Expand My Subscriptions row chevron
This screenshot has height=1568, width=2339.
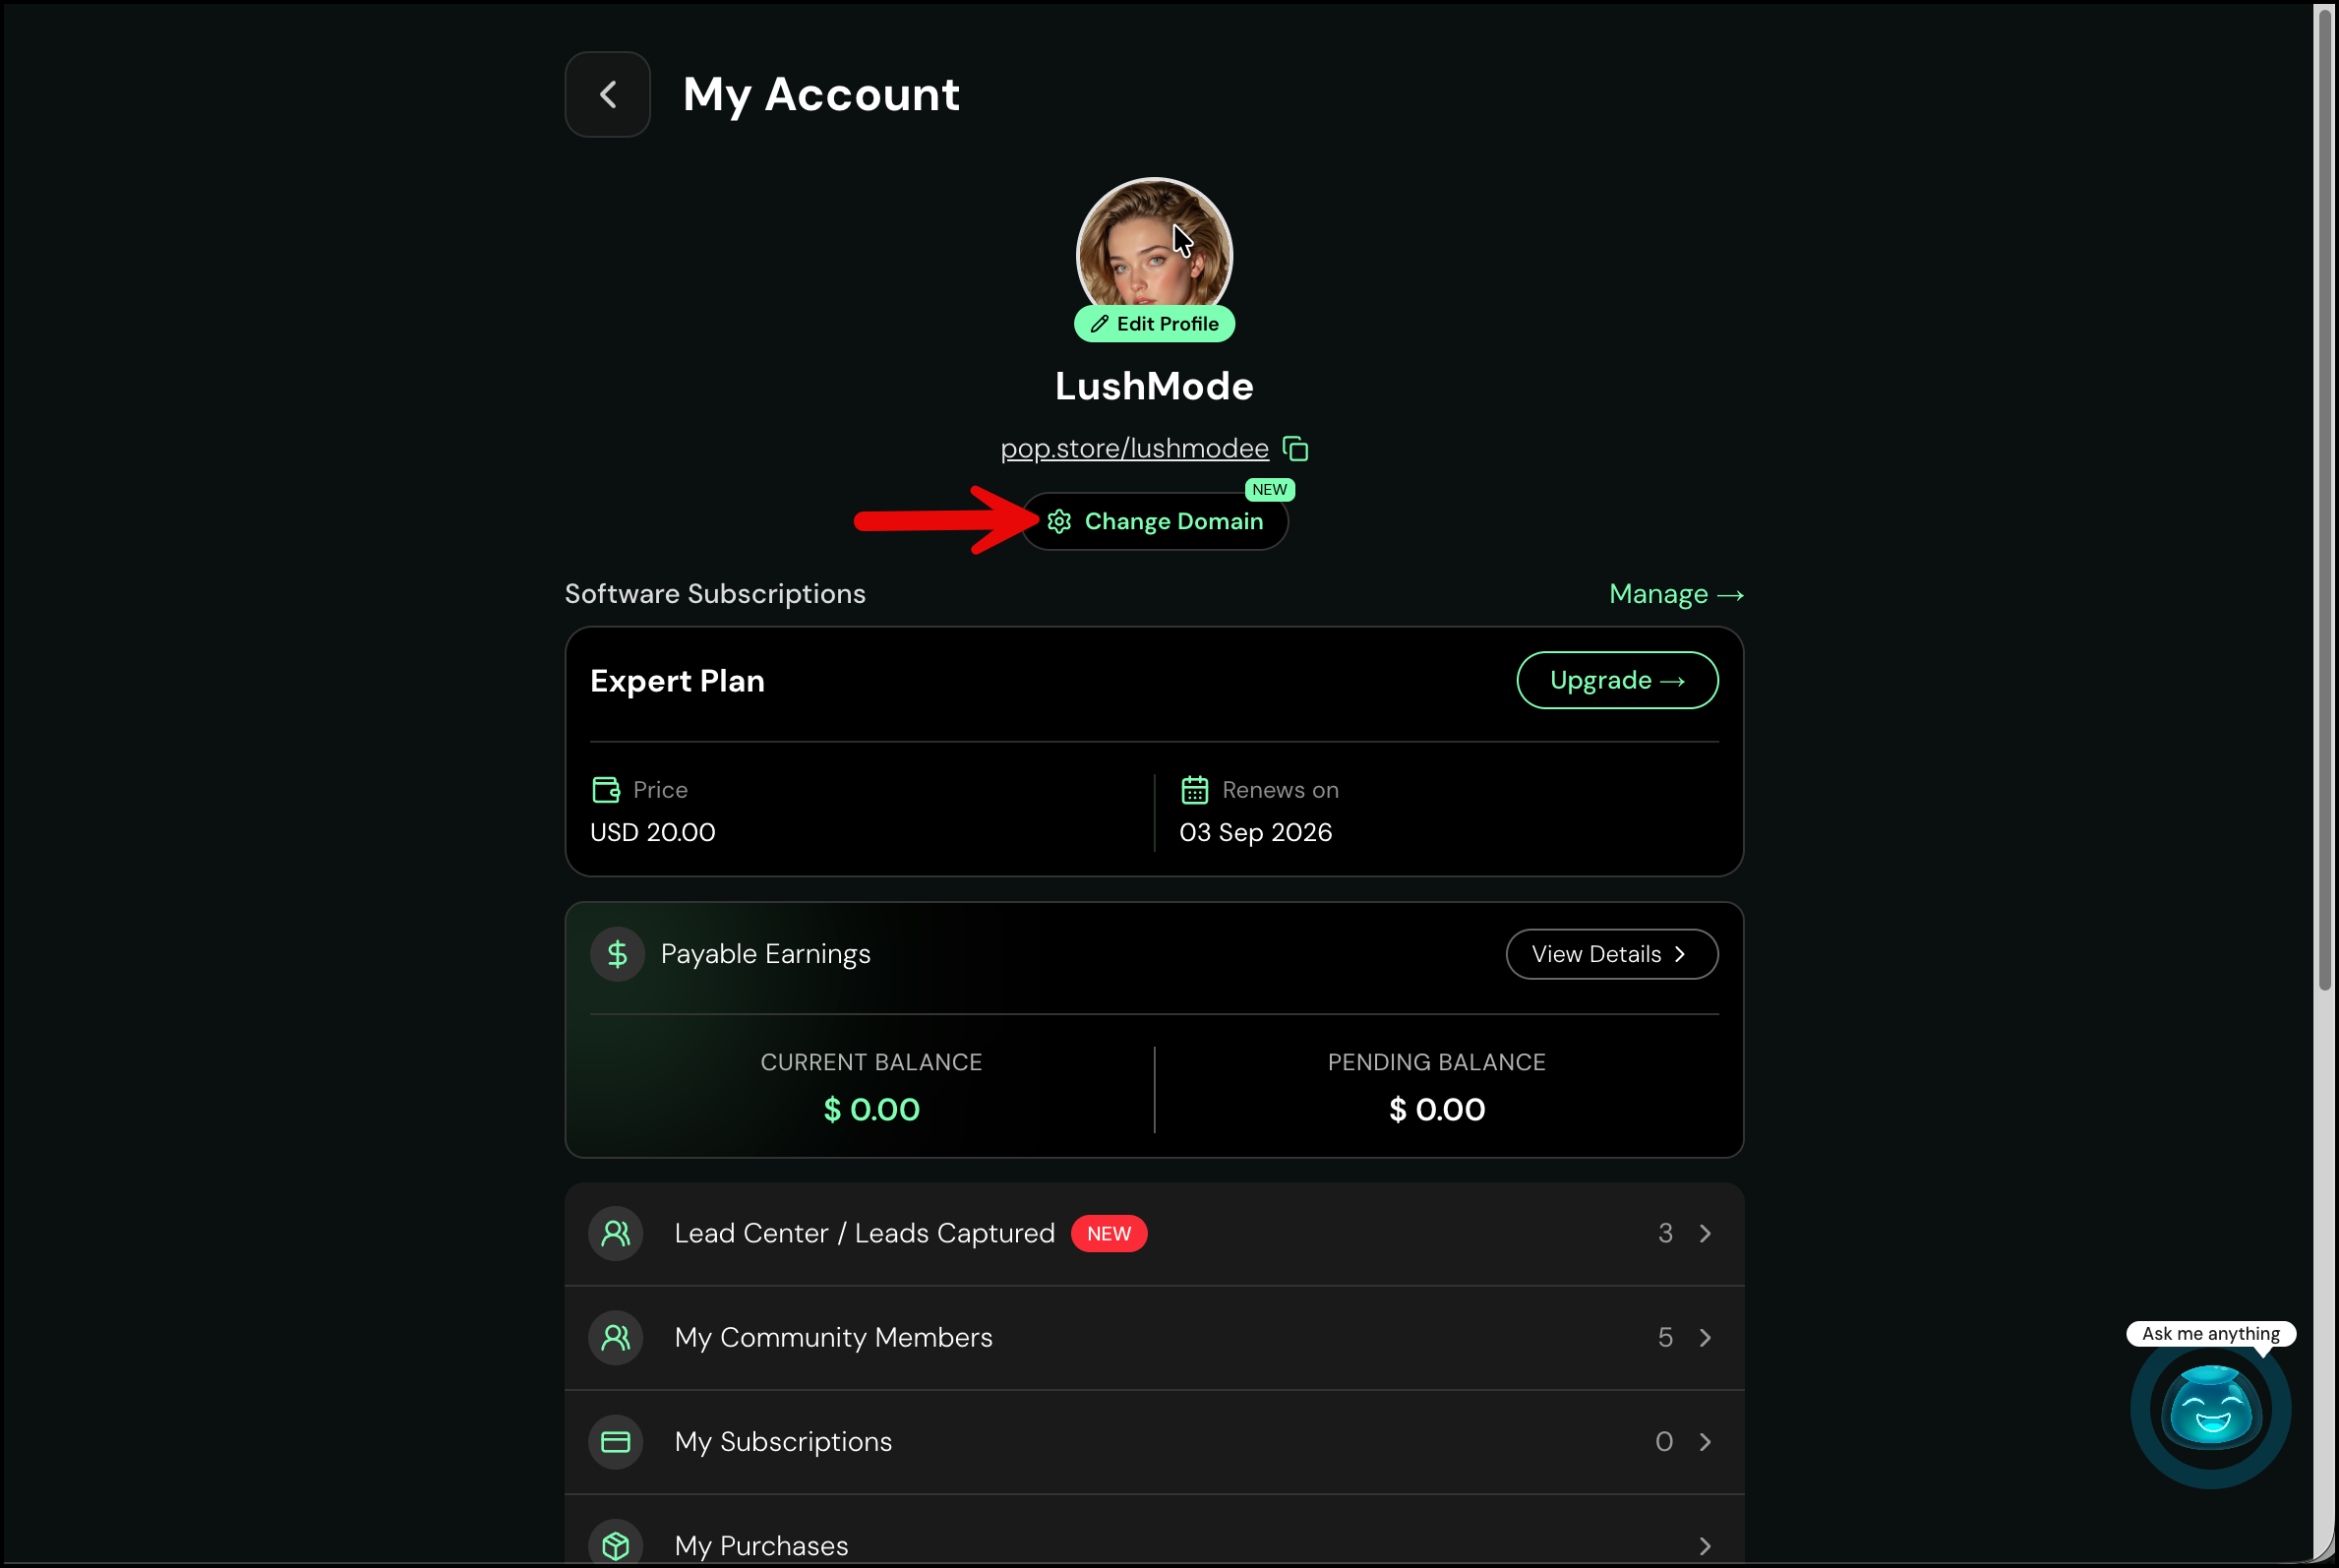(1705, 1441)
